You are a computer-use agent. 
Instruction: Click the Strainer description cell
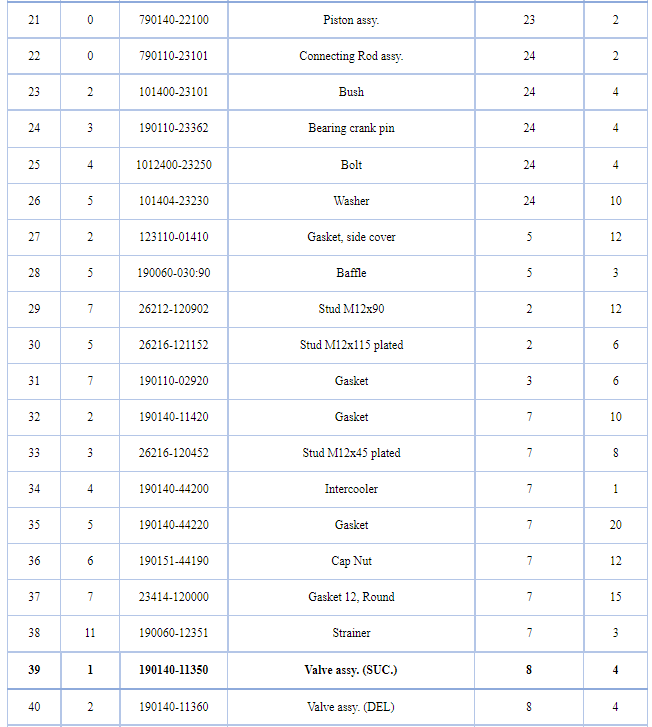pos(351,633)
